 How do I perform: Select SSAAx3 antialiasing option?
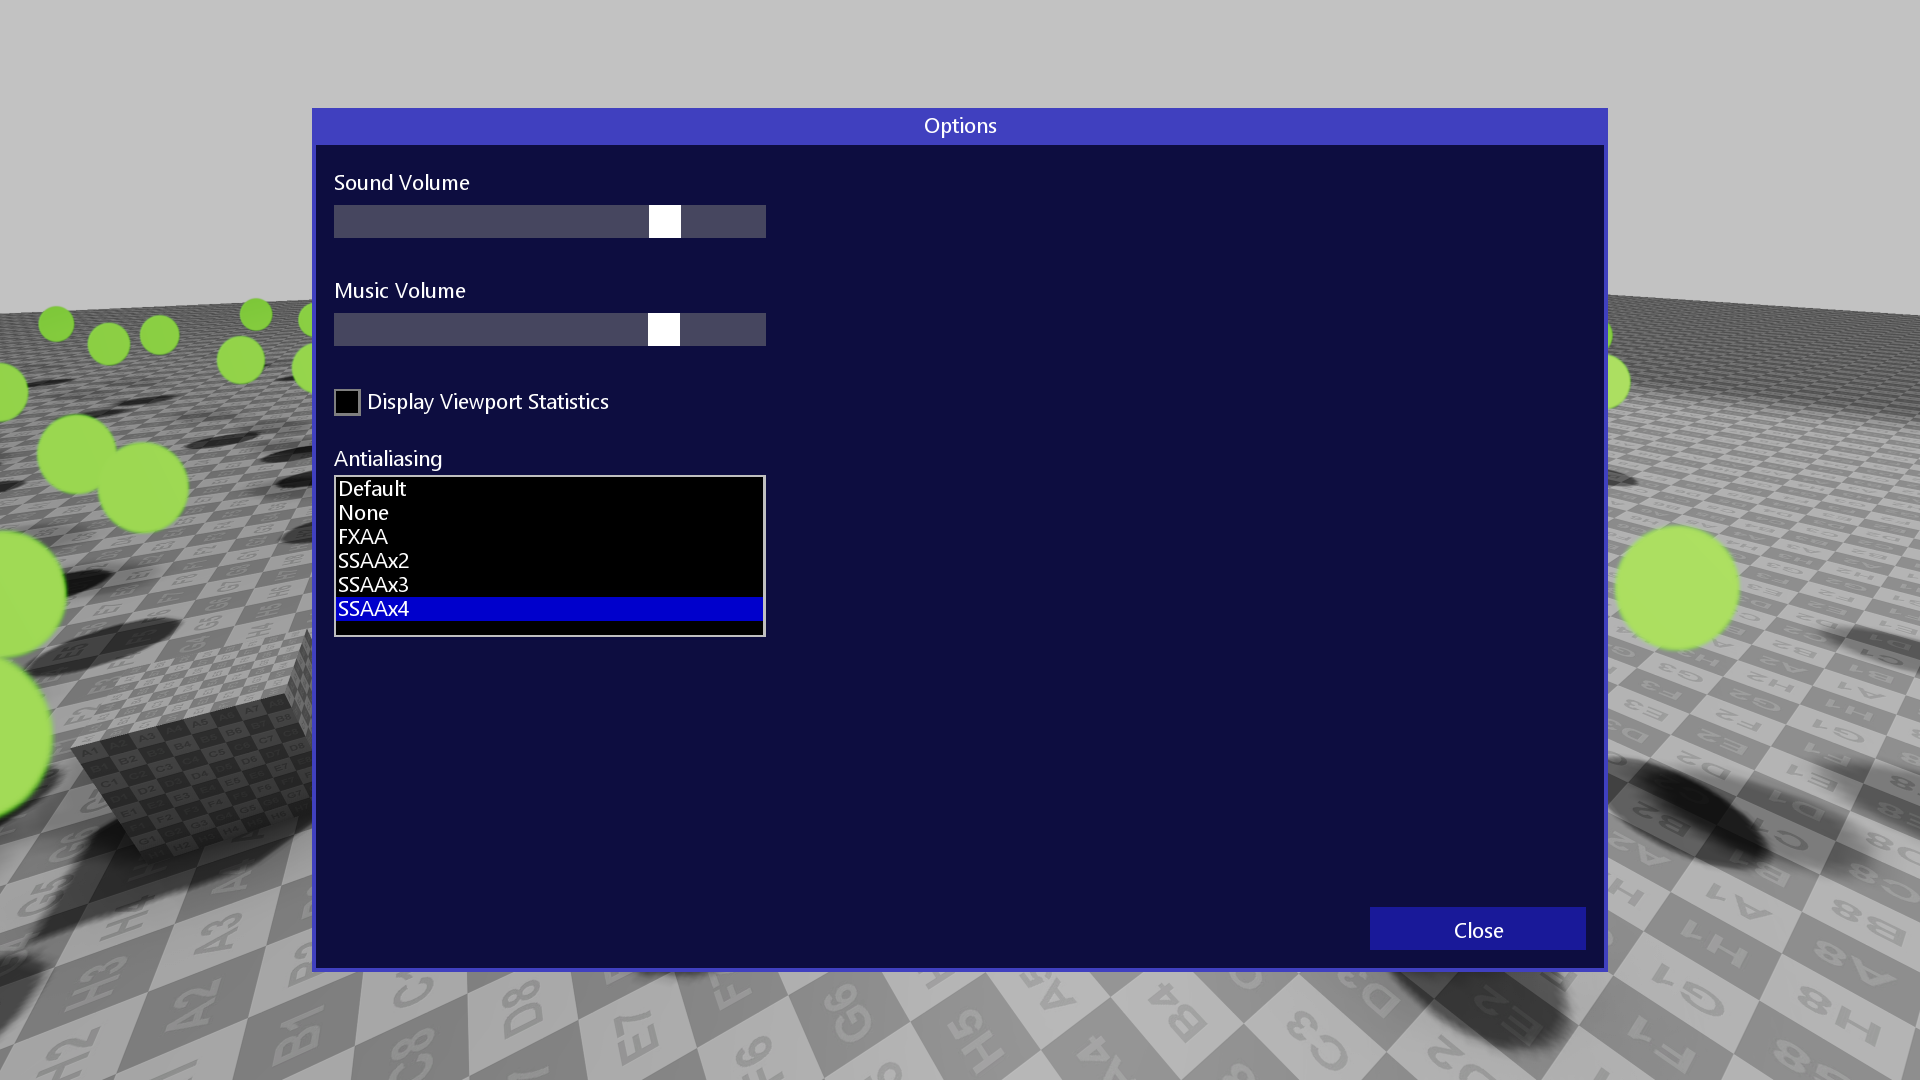point(373,585)
